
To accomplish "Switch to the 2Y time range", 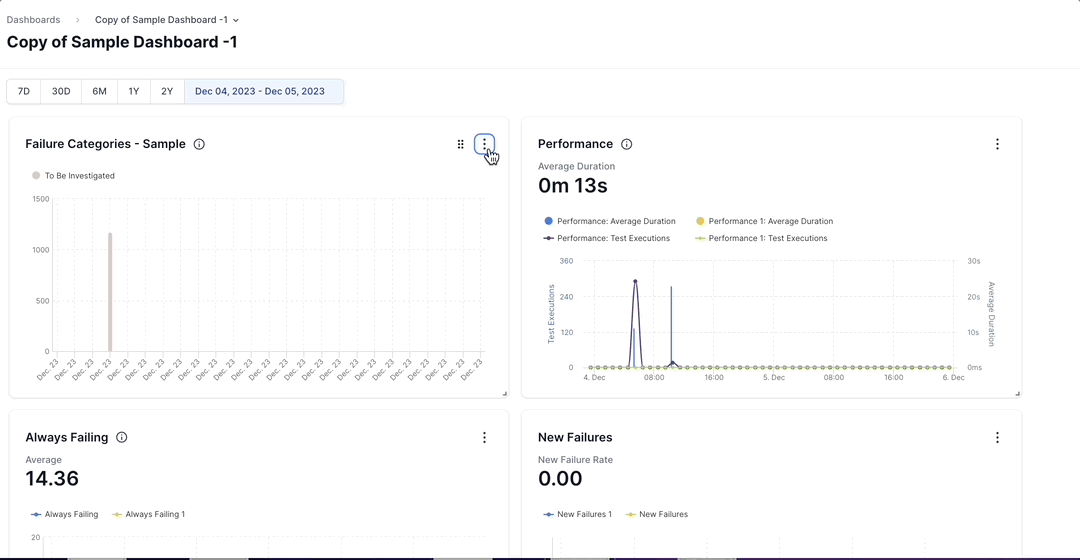I will [167, 91].
